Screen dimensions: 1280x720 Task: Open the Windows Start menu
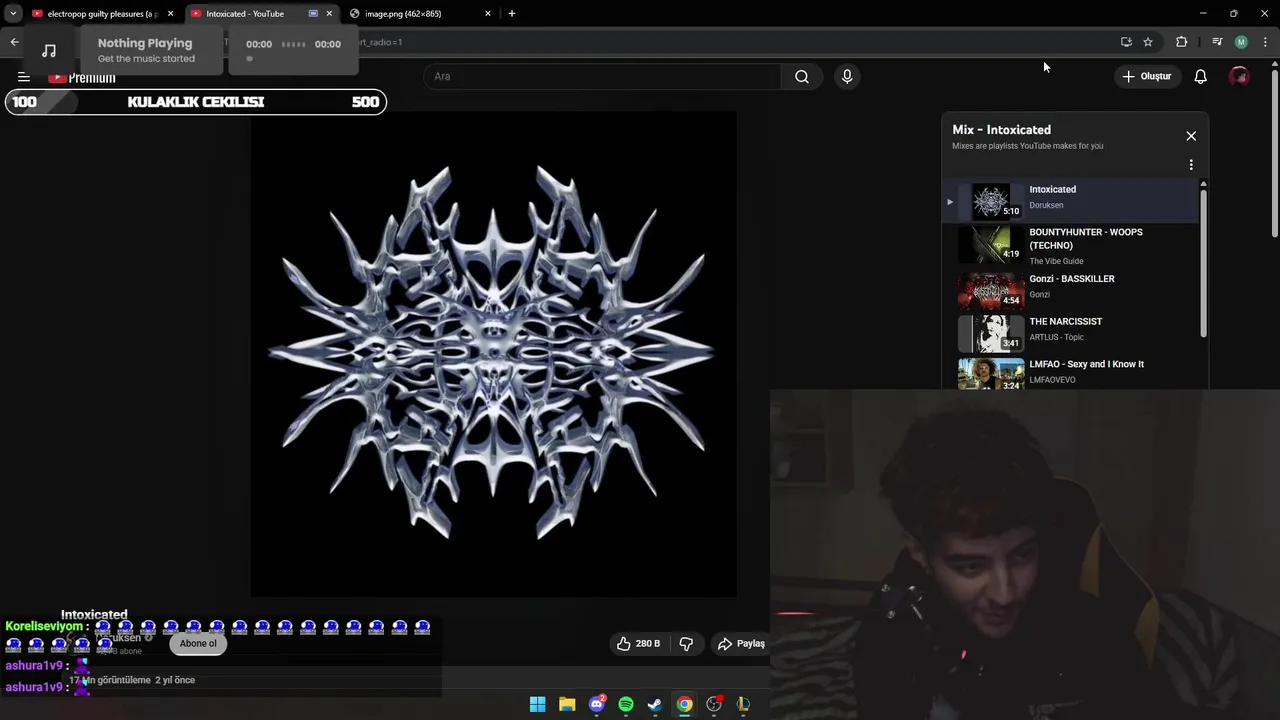pos(537,704)
